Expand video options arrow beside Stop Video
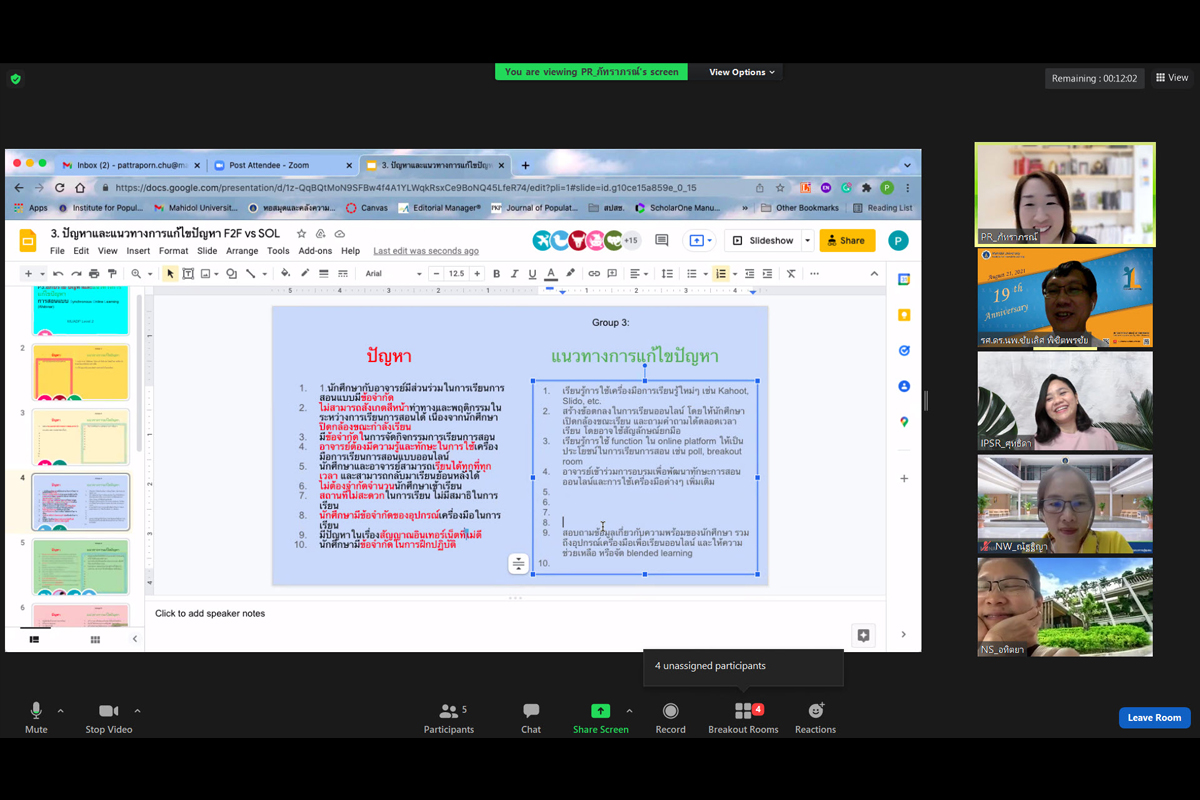This screenshot has width=1200, height=800. 137,711
